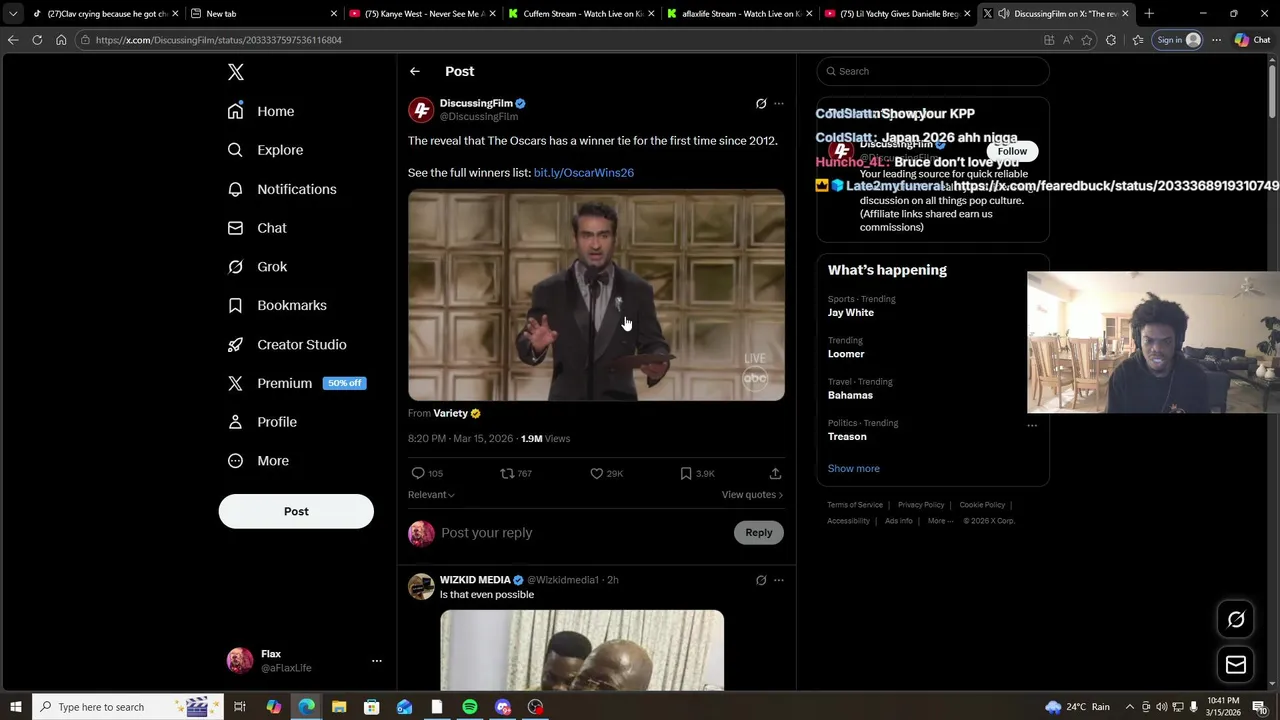Viewport: 1280px width, 720px height.
Task: Switch to Clav crying TikTok tab
Action: click(105, 14)
